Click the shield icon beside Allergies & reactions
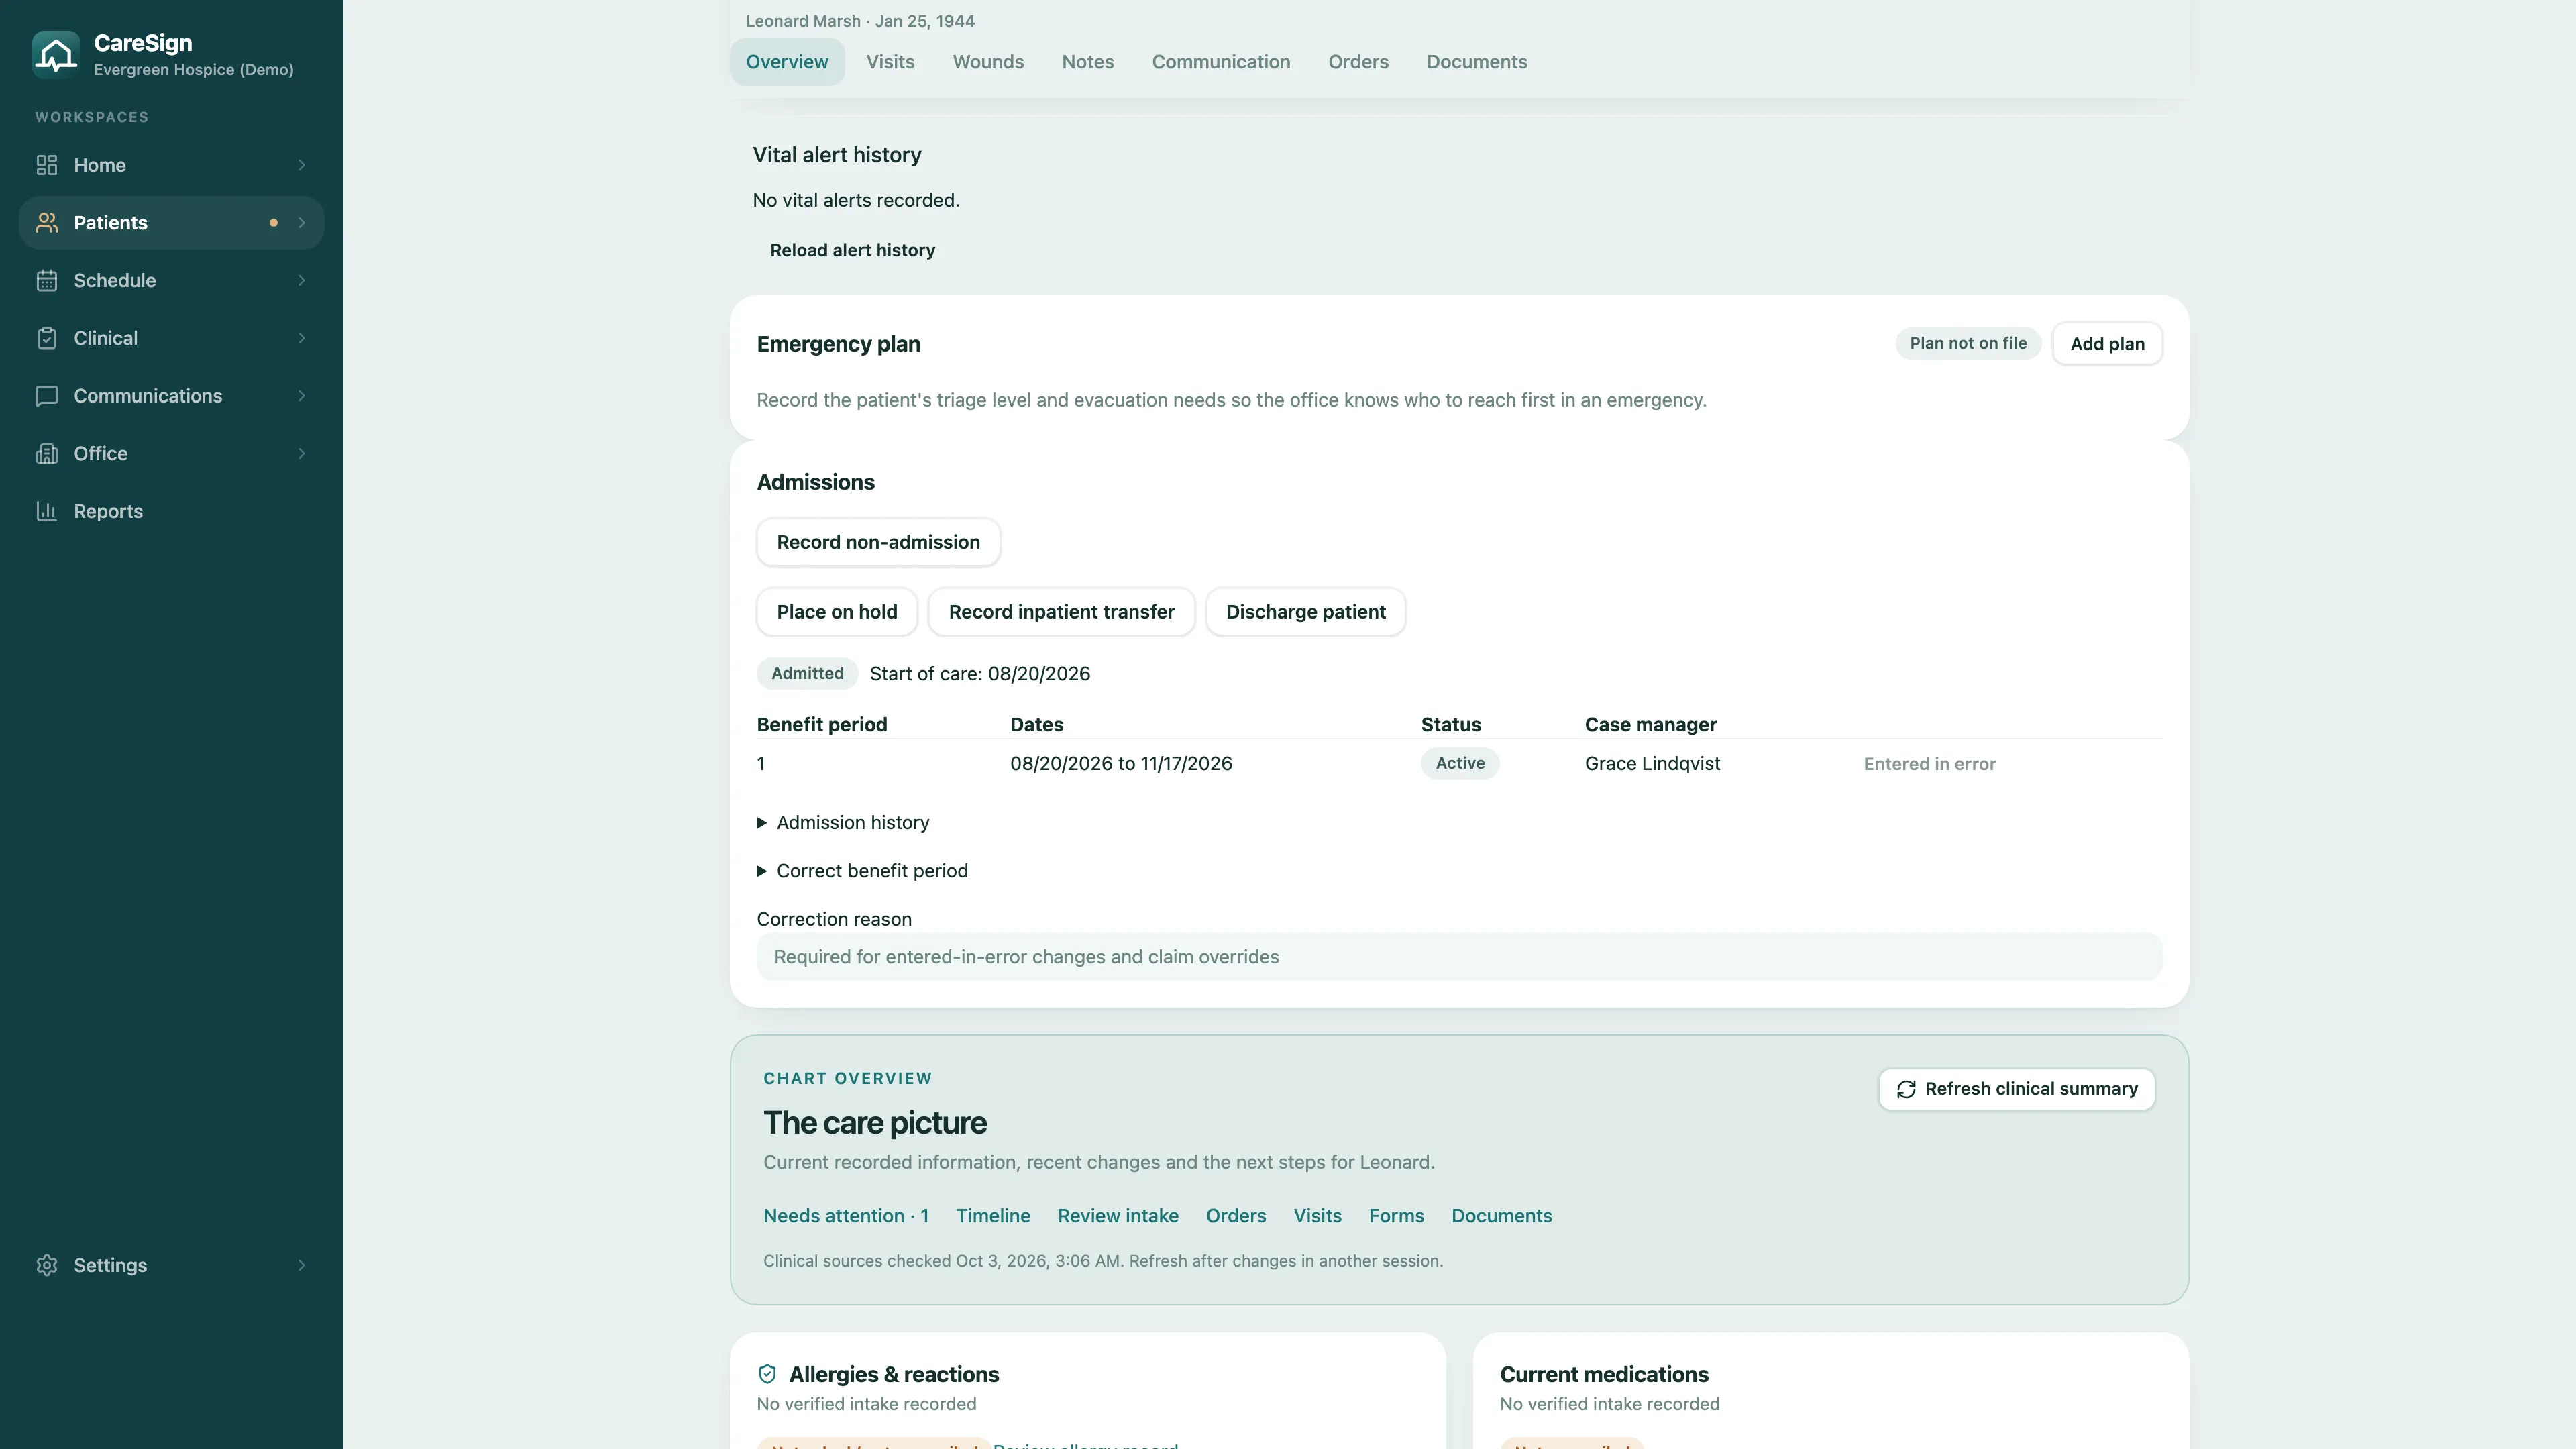The width and height of the screenshot is (2576, 1449). (x=767, y=1374)
